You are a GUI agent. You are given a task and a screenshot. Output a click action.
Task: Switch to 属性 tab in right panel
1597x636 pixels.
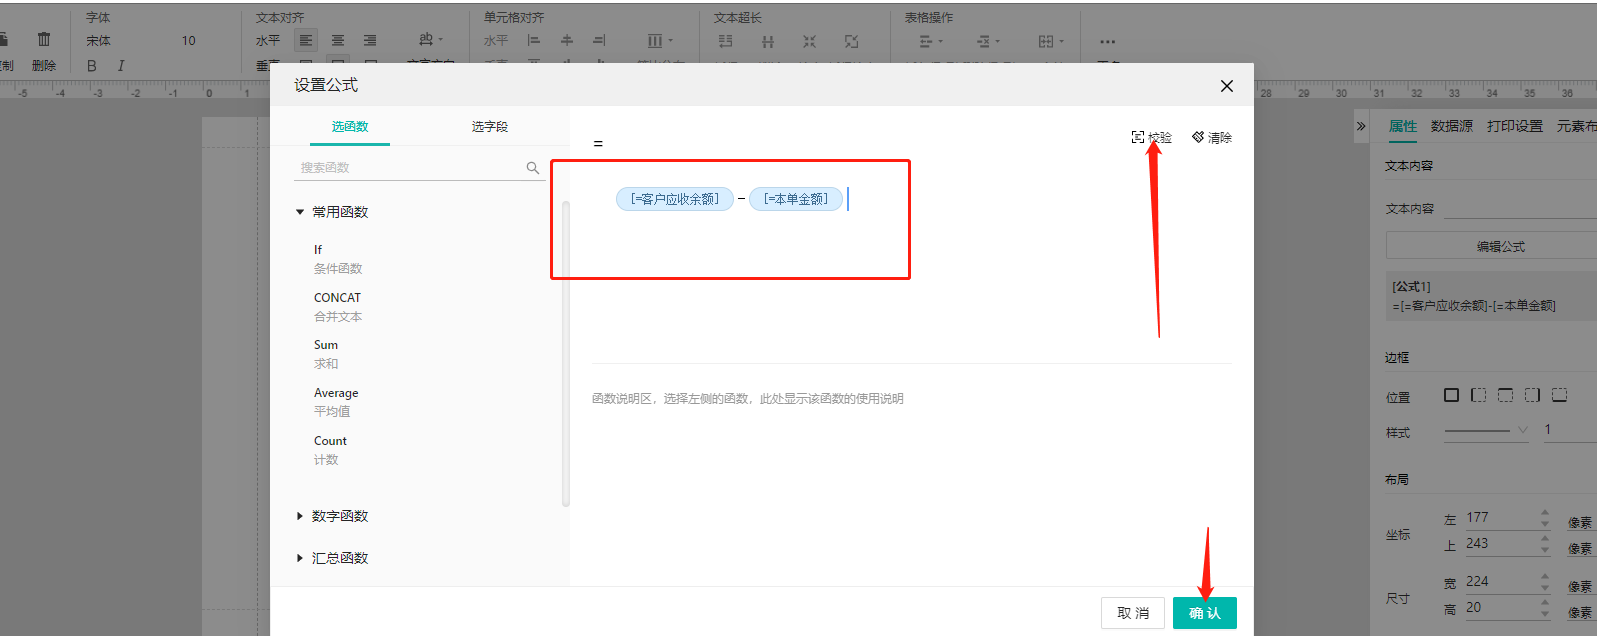pyautogui.click(x=1403, y=126)
